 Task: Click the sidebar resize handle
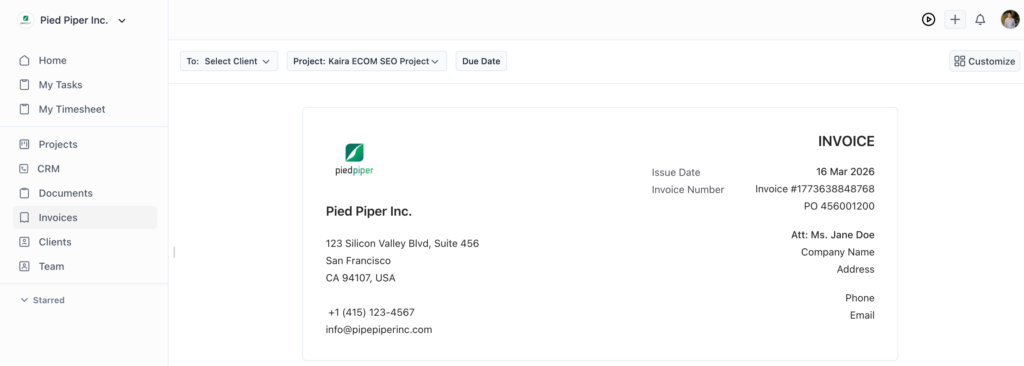(x=174, y=252)
